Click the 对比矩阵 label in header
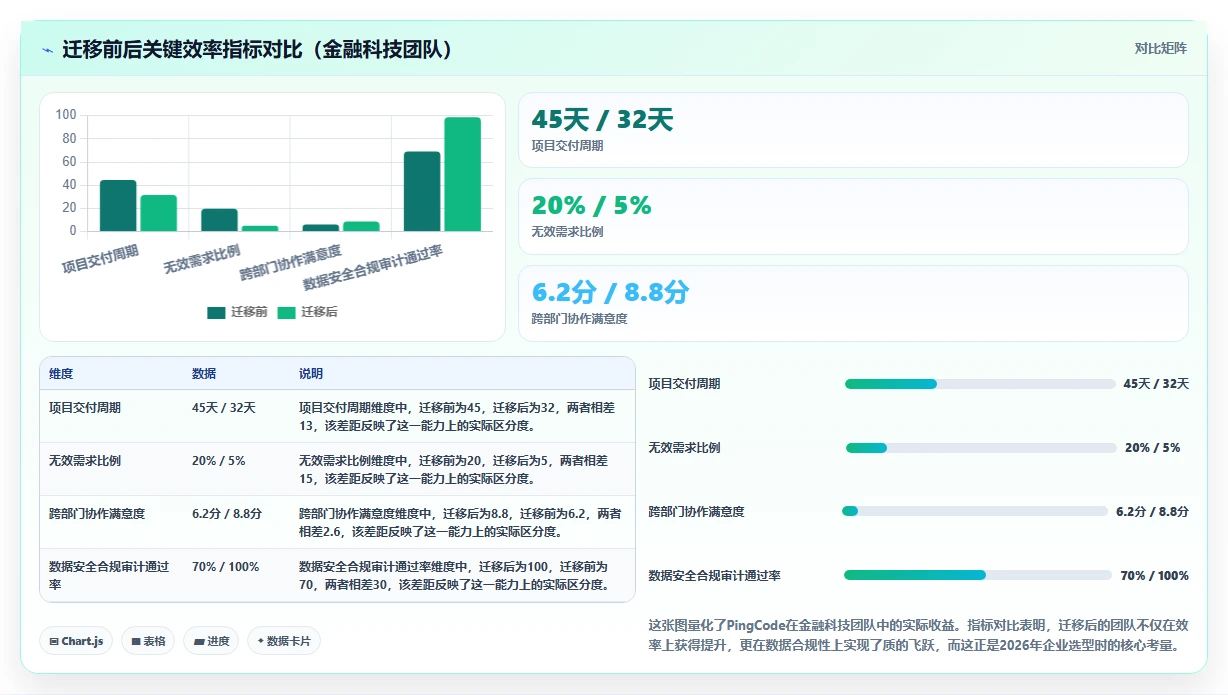The width and height of the screenshot is (1228, 695). coord(1161,48)
